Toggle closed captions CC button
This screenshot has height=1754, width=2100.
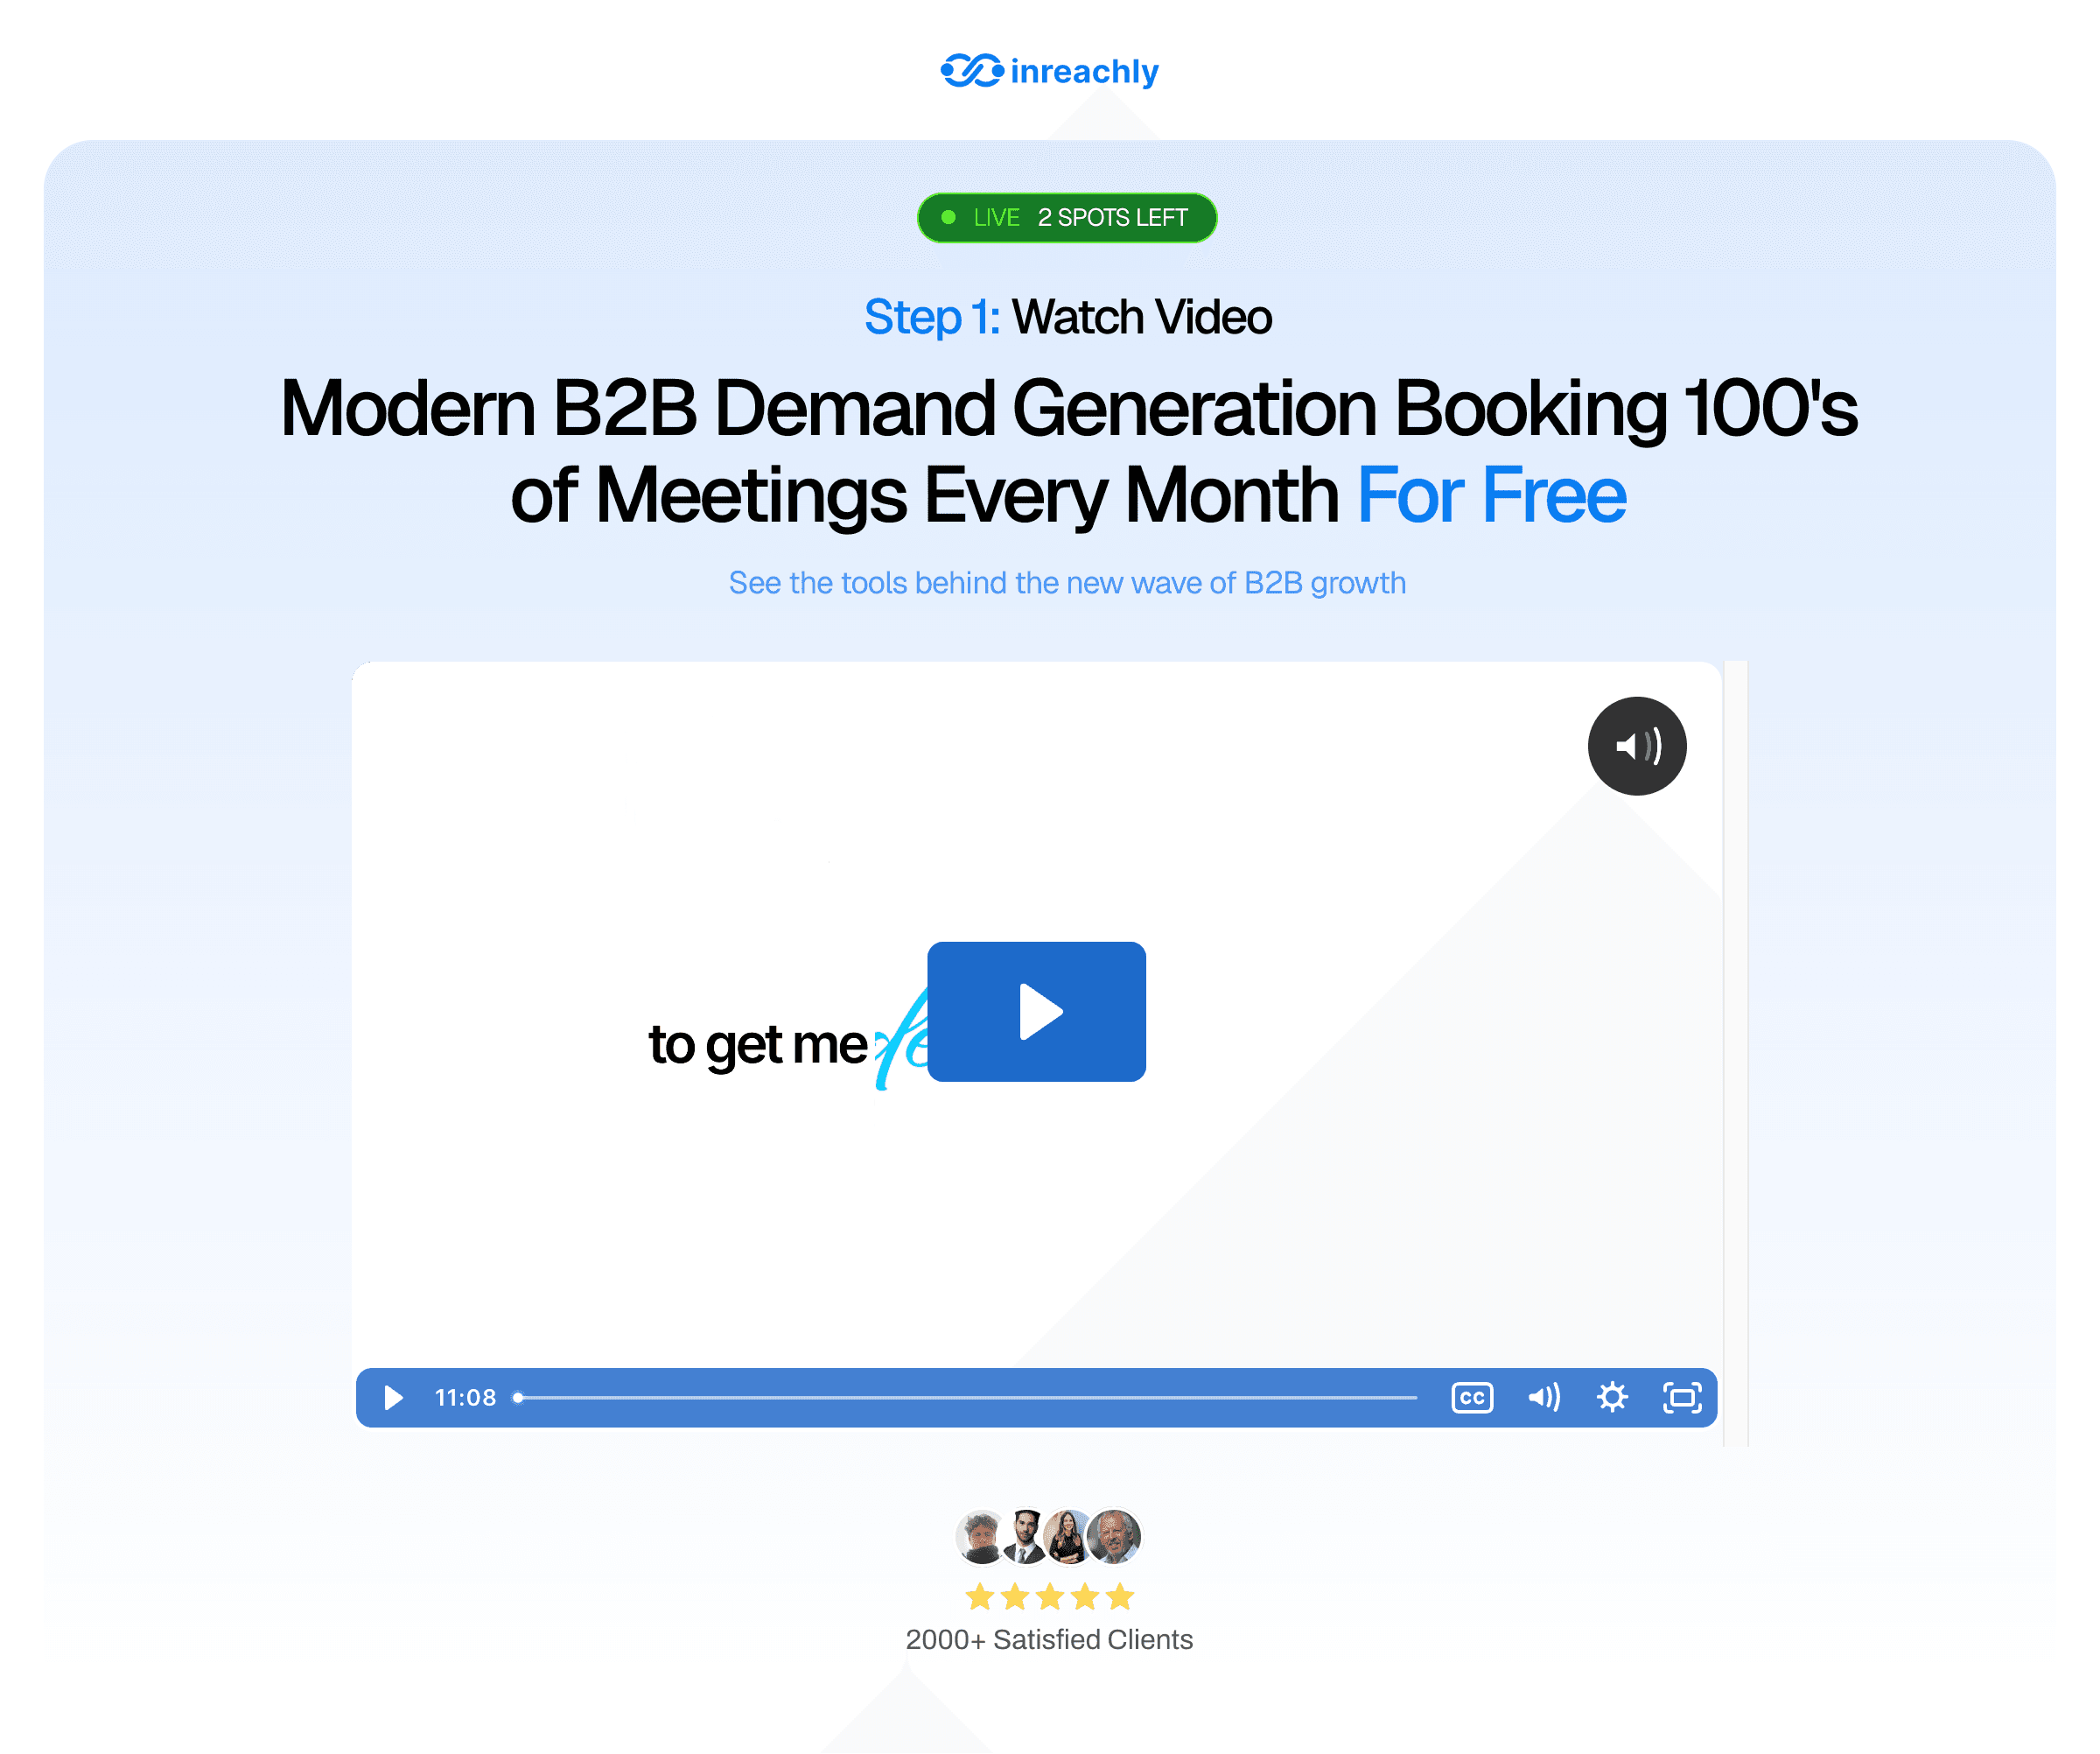click(x=1472, y=1397)
